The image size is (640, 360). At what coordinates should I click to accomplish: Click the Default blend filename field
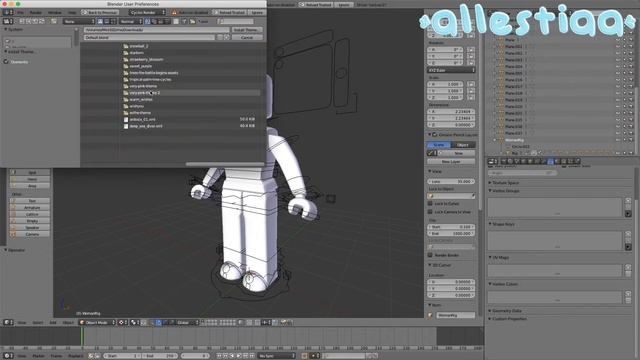[149, 37]
